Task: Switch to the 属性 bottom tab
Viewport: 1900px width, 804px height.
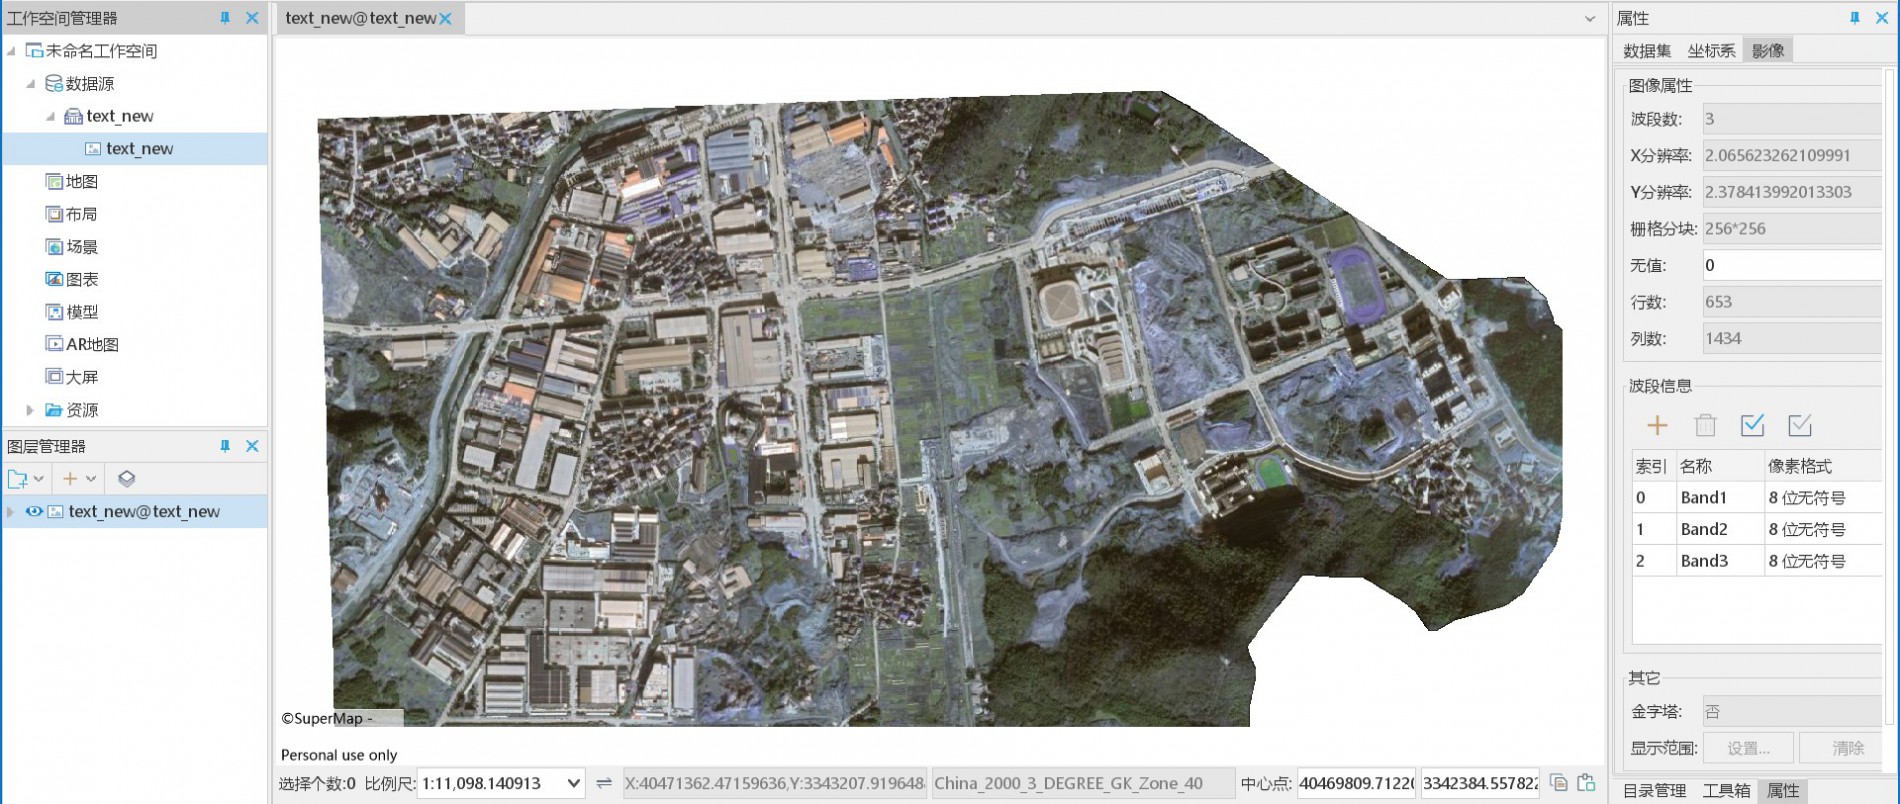Action: tap(1783, 790)
